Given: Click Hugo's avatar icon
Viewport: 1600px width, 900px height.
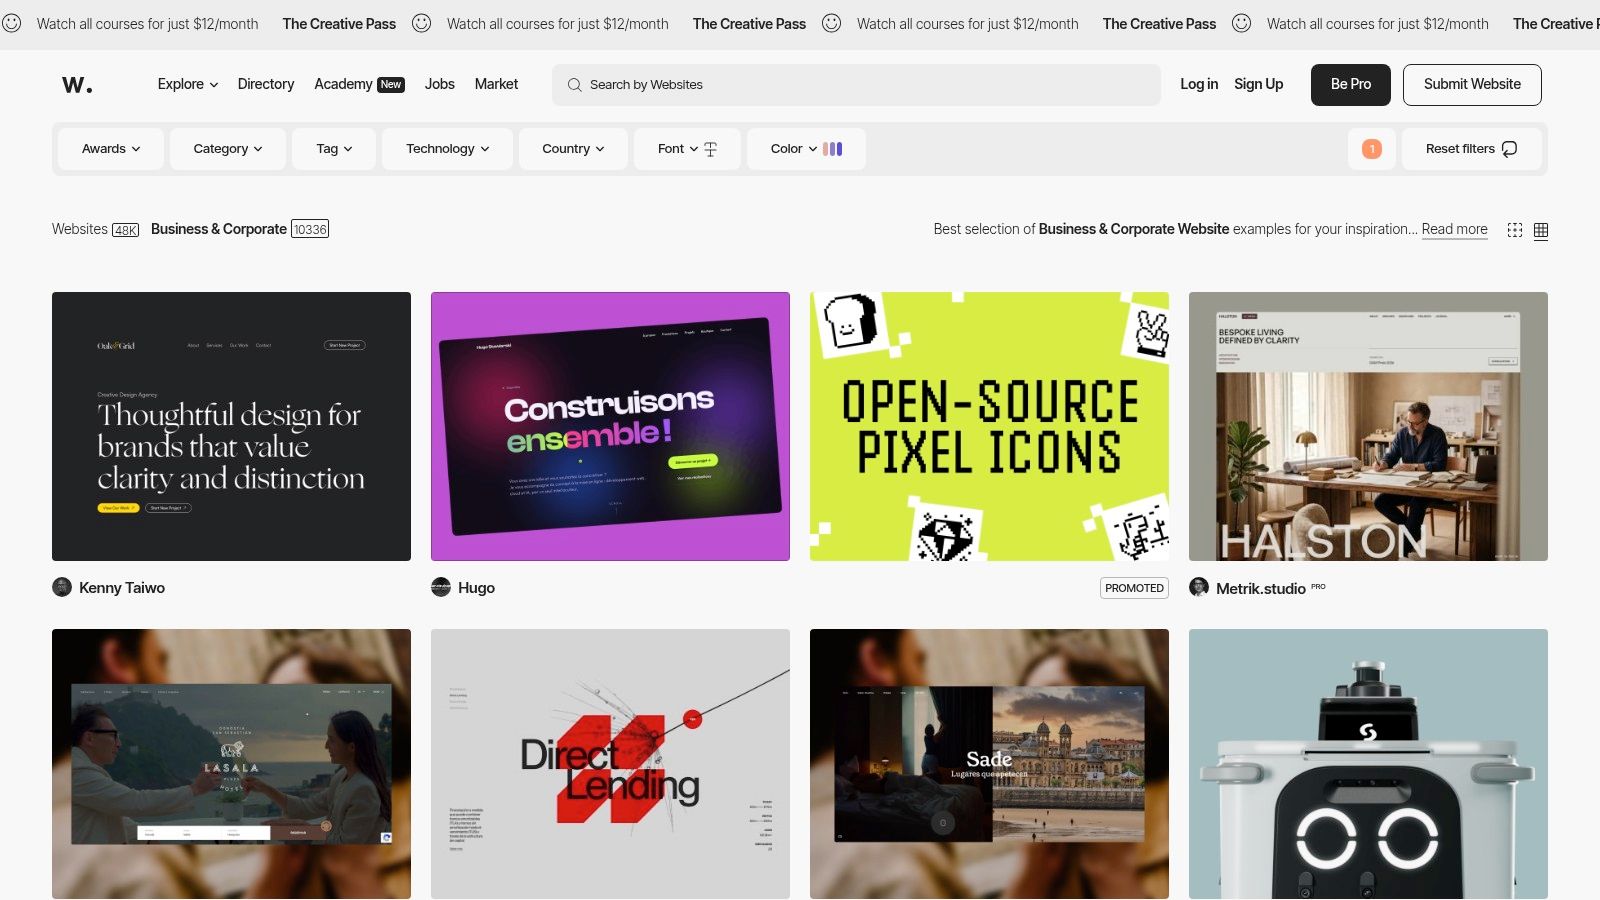Looking at the screenshot, I should (x=441, y=587).
